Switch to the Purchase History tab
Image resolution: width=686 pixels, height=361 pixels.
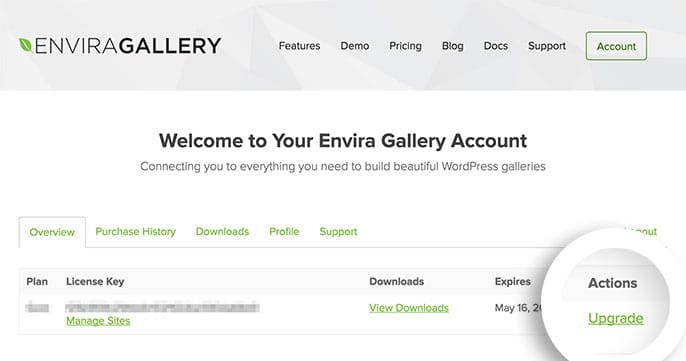tap(136, 231)
